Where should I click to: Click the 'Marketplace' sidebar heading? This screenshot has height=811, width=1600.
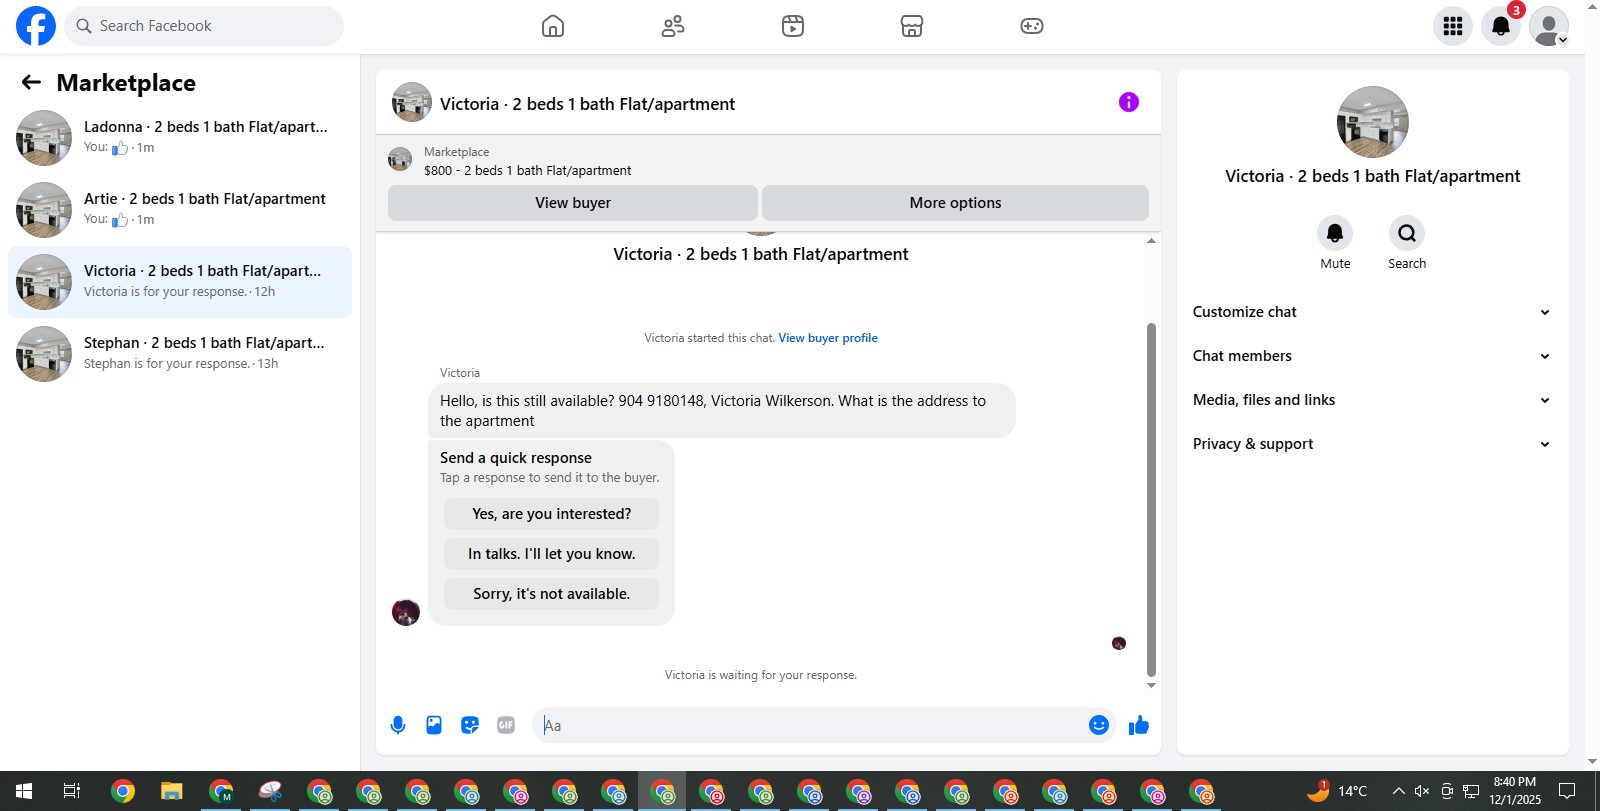click(126, 83)
